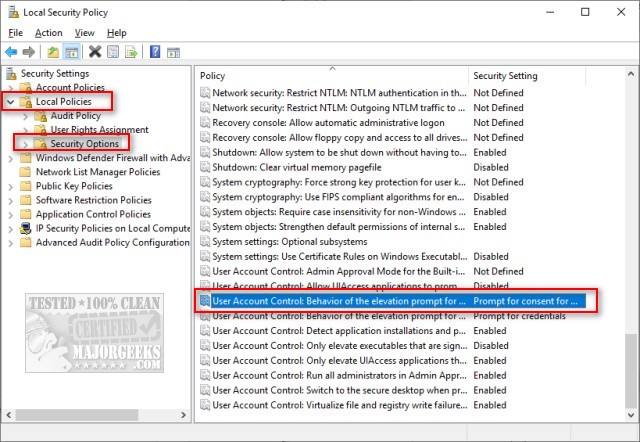Expand Software Restriction Policies node
Image resolution: width=640 pixels, height=442 pixels.
[x=11, y=200]
